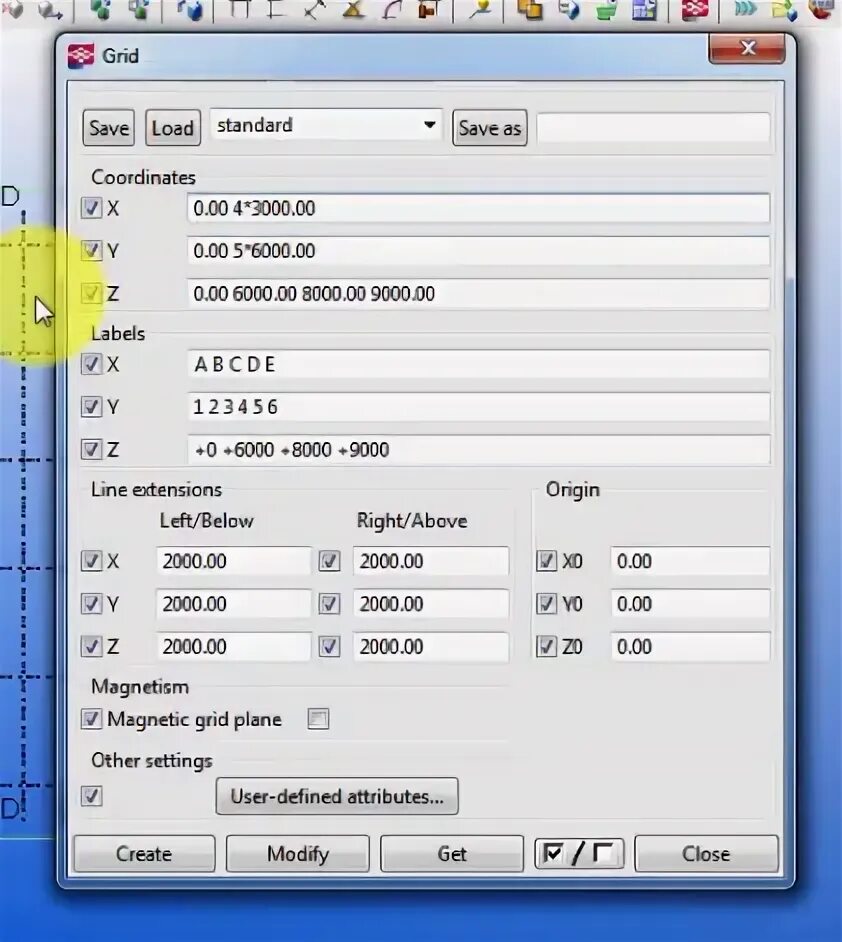
Task: Click the Create button
Action: click(x=144, y=854)
